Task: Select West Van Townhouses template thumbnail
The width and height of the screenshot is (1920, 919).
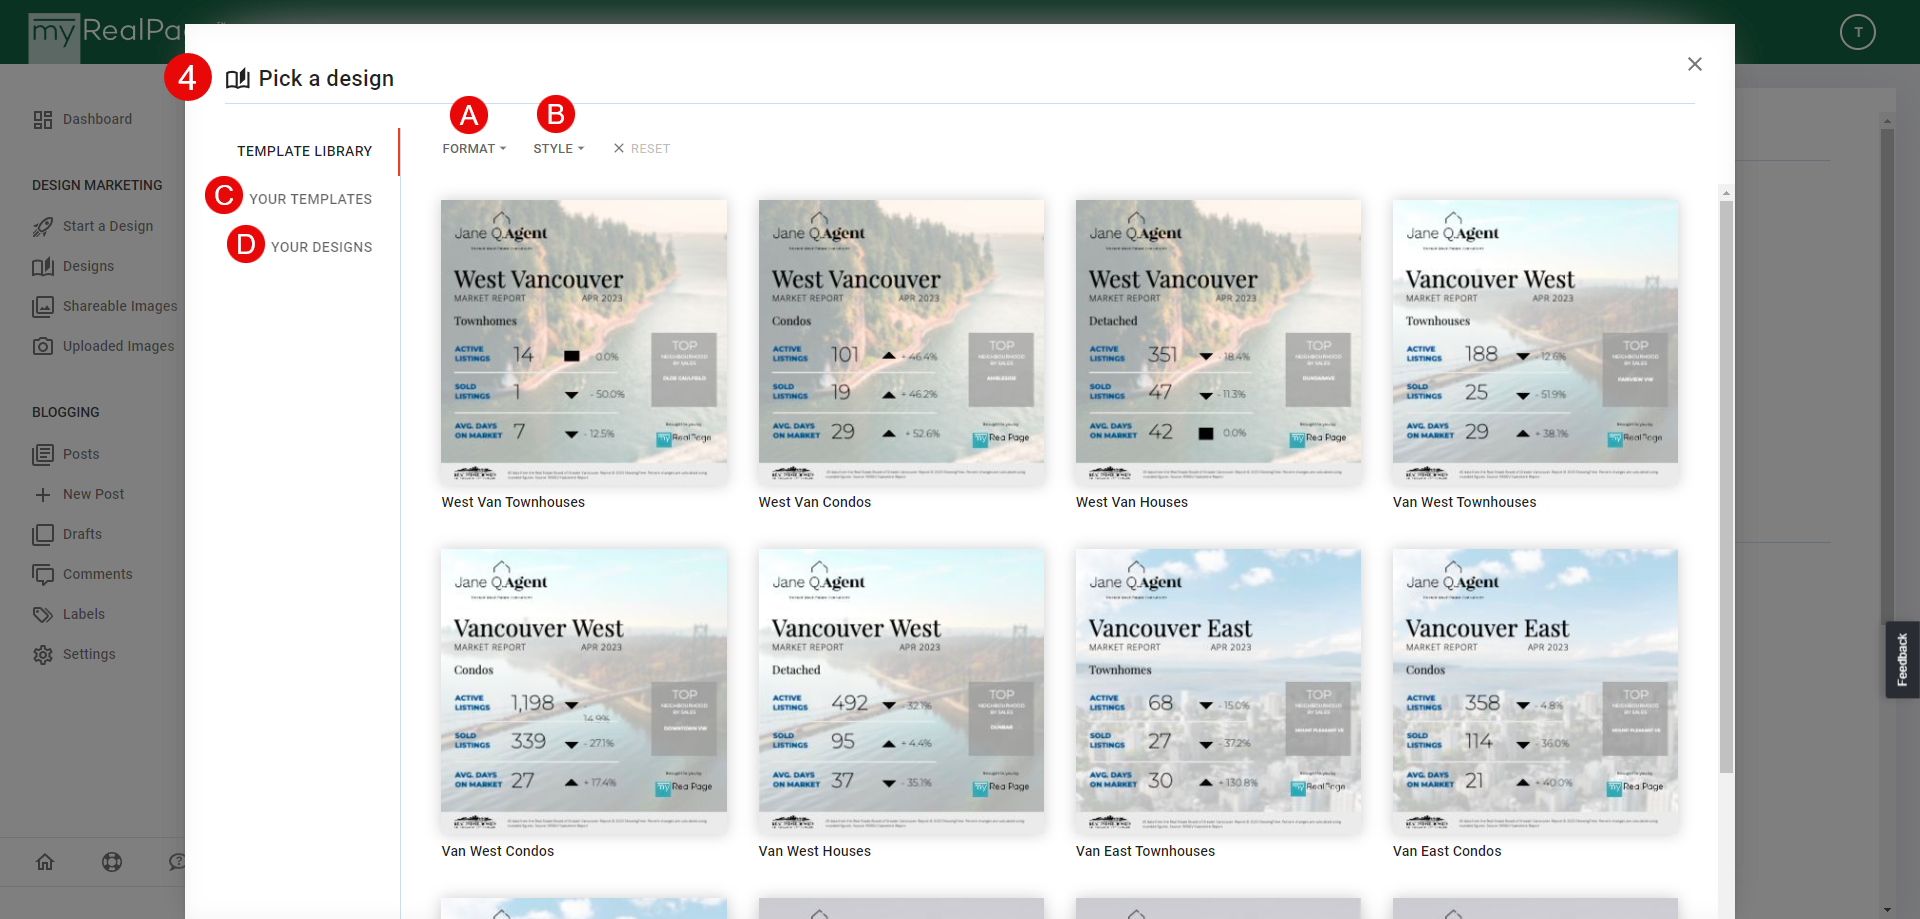Action: pos(584,342)
